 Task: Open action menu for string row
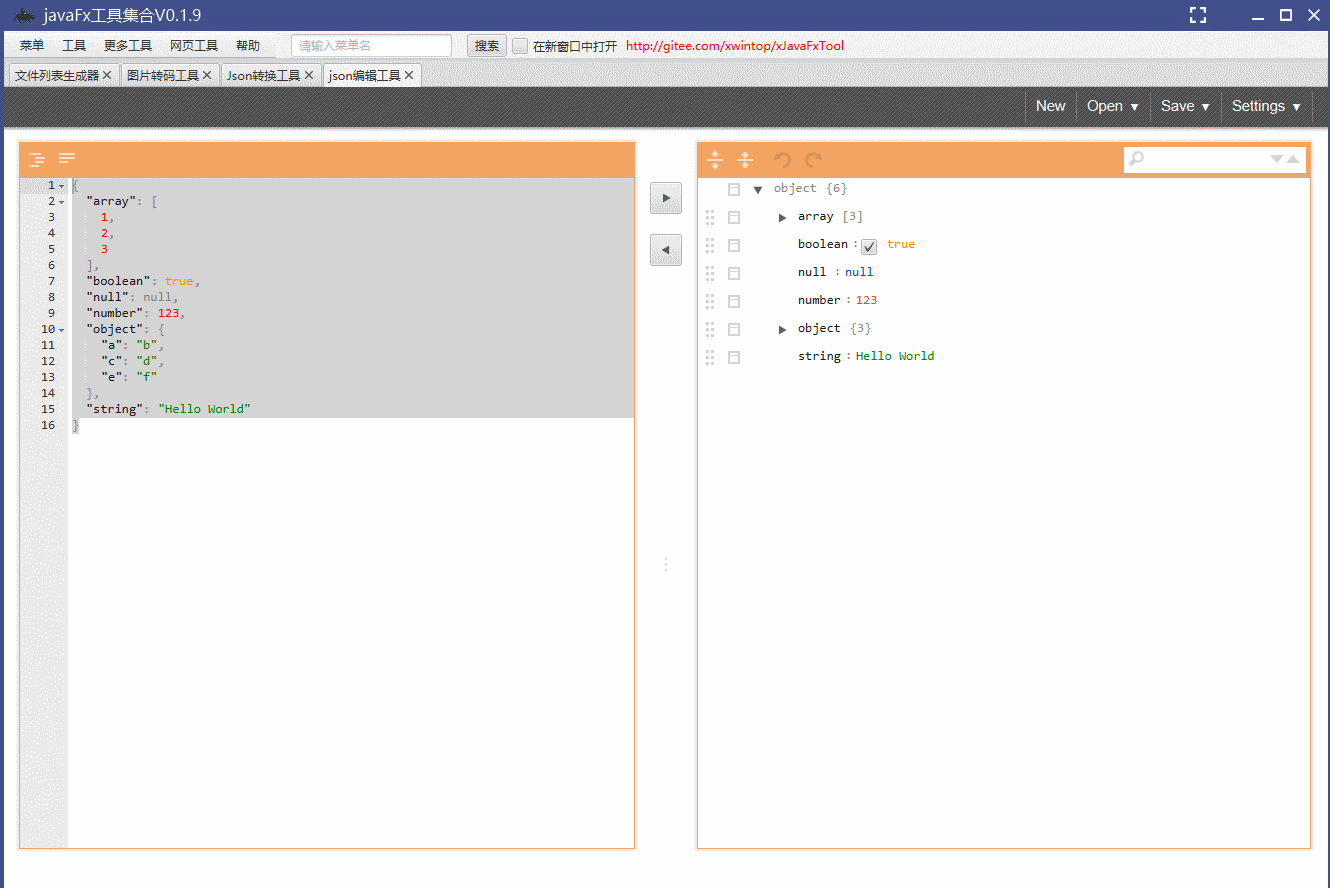click(734, 357)
